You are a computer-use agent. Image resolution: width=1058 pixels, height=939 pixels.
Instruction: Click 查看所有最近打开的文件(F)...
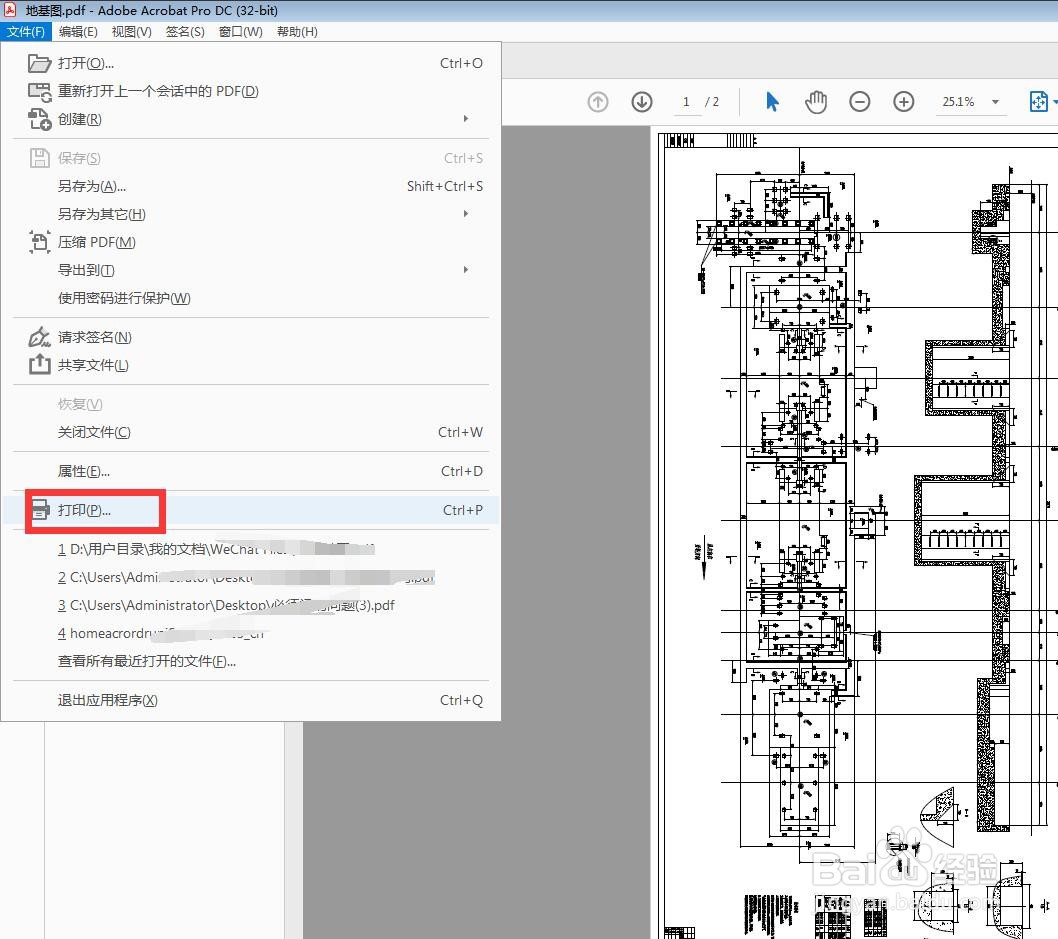point(250,661)
